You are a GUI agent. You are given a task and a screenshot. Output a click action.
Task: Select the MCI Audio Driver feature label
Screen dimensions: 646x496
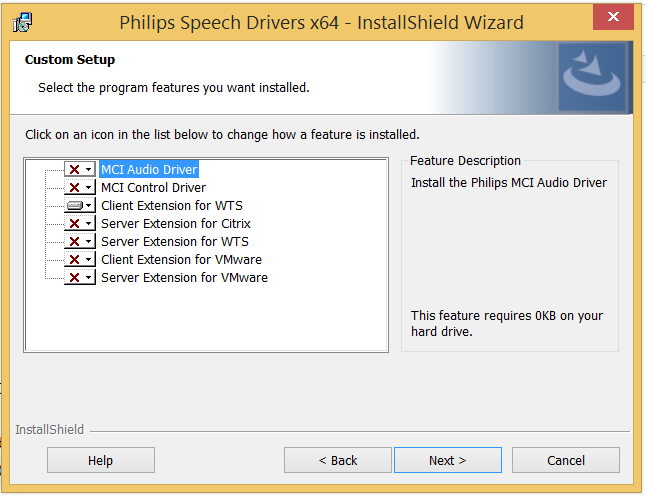point(149,169)
